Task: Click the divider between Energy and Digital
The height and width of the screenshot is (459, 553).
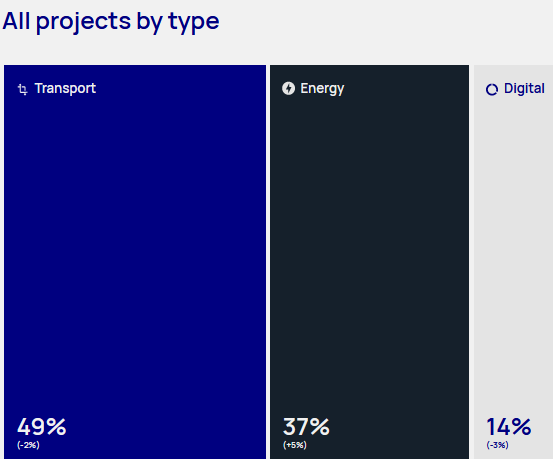Action: (x=471, y=262)
